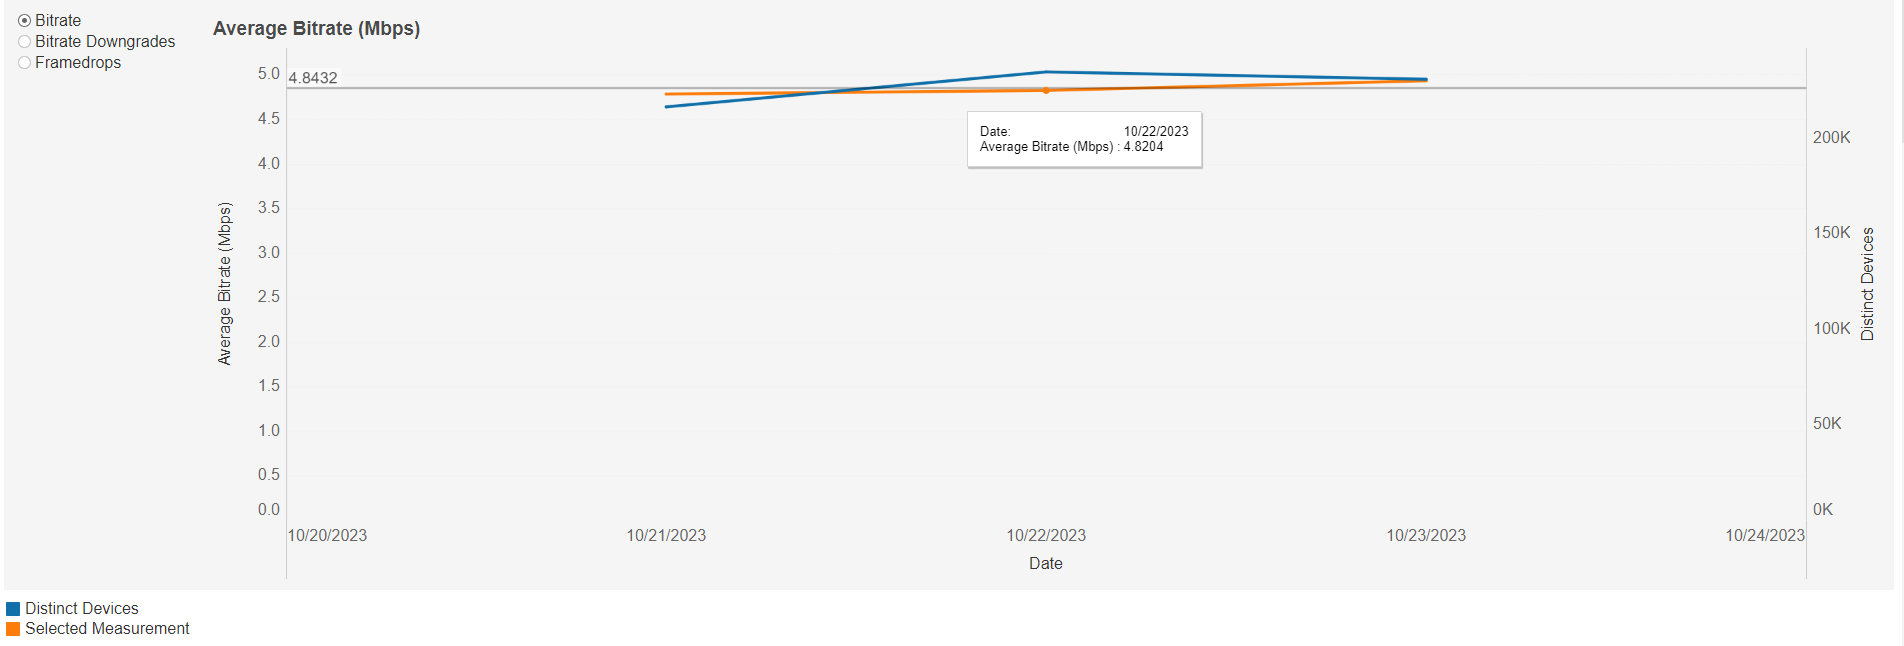Click the Average Bitrate (Mbps) chart title
This screenshot has height=646, width=1904.
pos(316,29)
